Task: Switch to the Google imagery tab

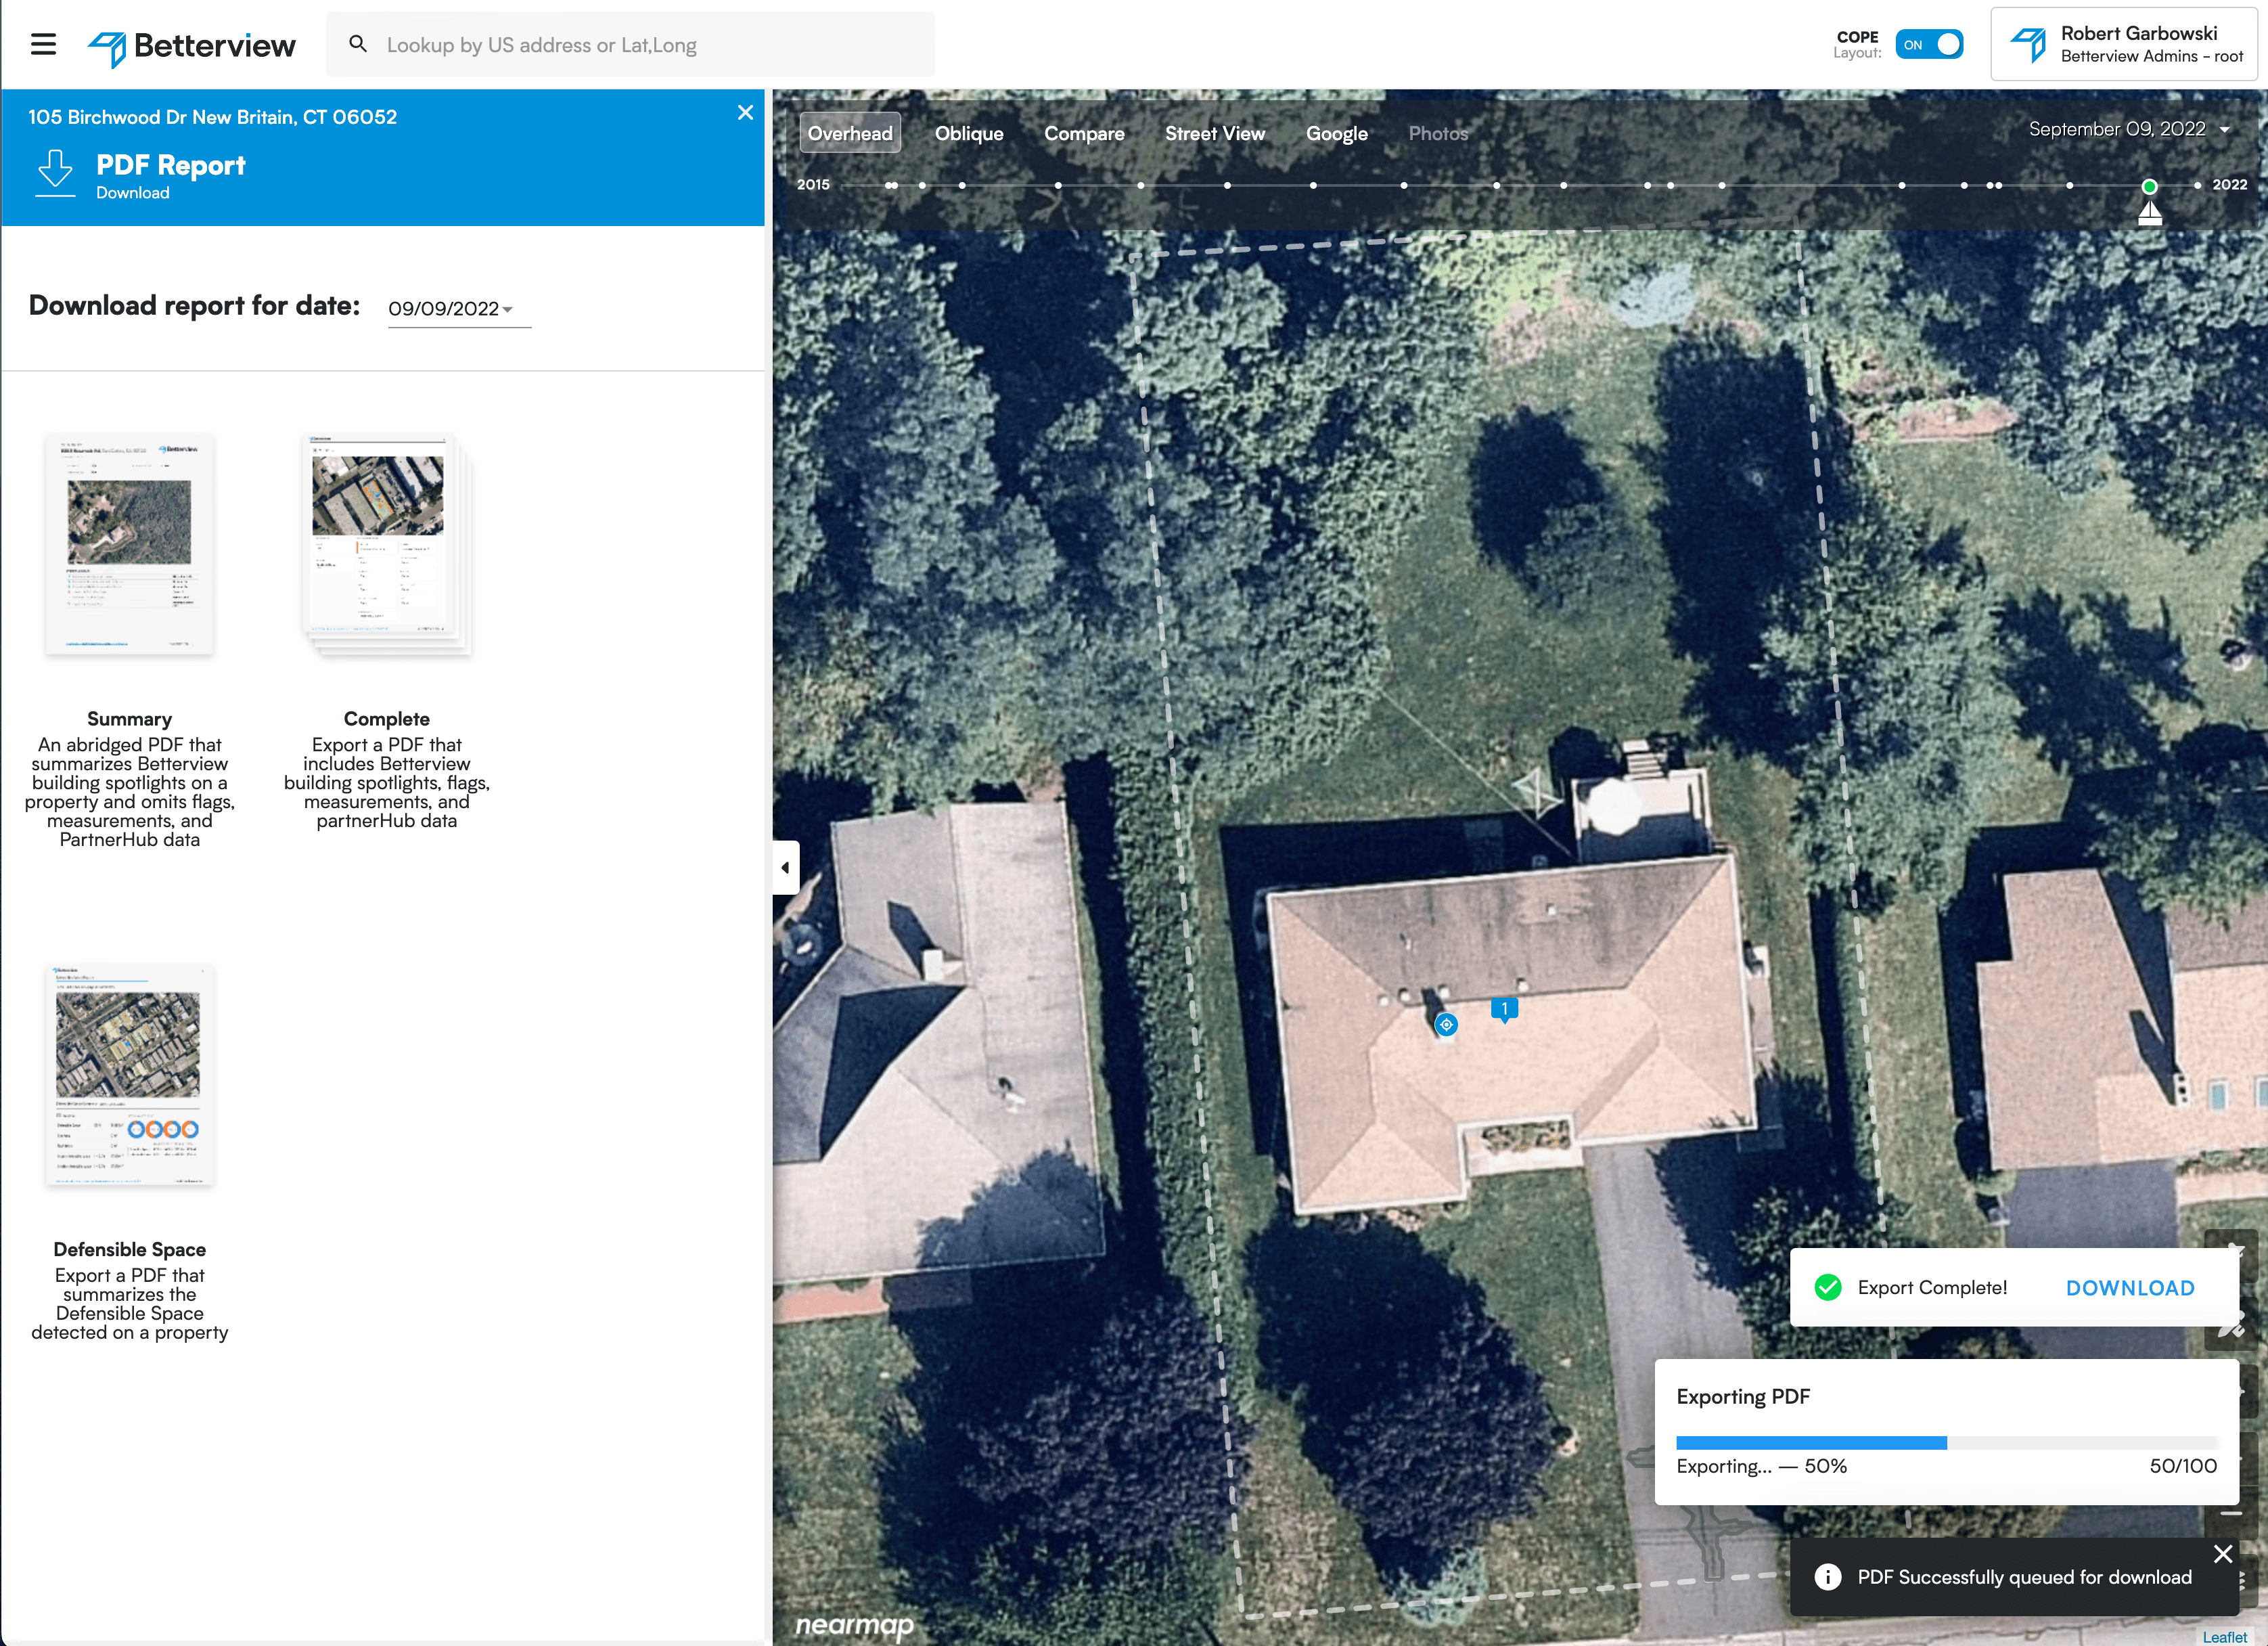Action: click(1337, 133)
